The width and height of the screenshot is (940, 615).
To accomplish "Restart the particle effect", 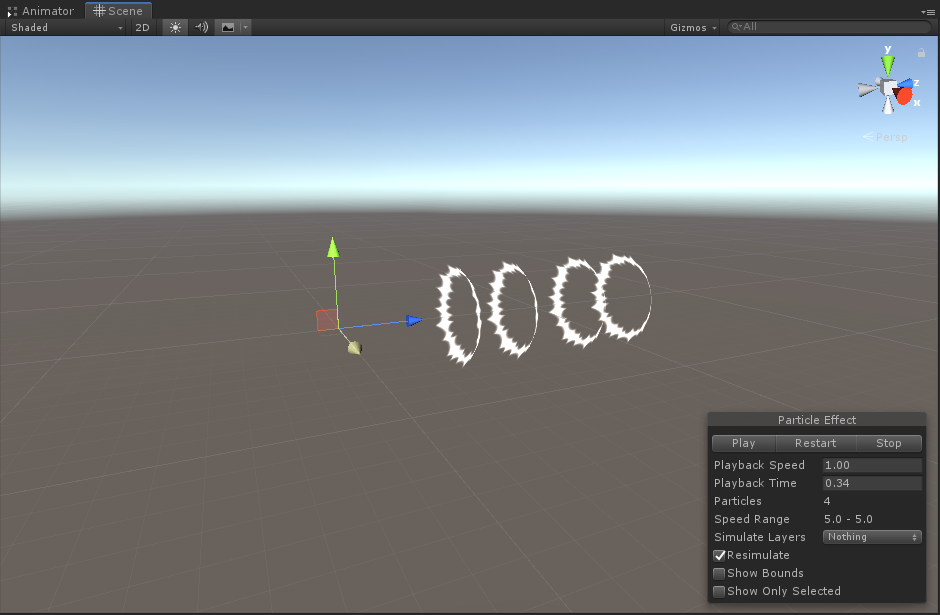I will [x=815, y=443].
